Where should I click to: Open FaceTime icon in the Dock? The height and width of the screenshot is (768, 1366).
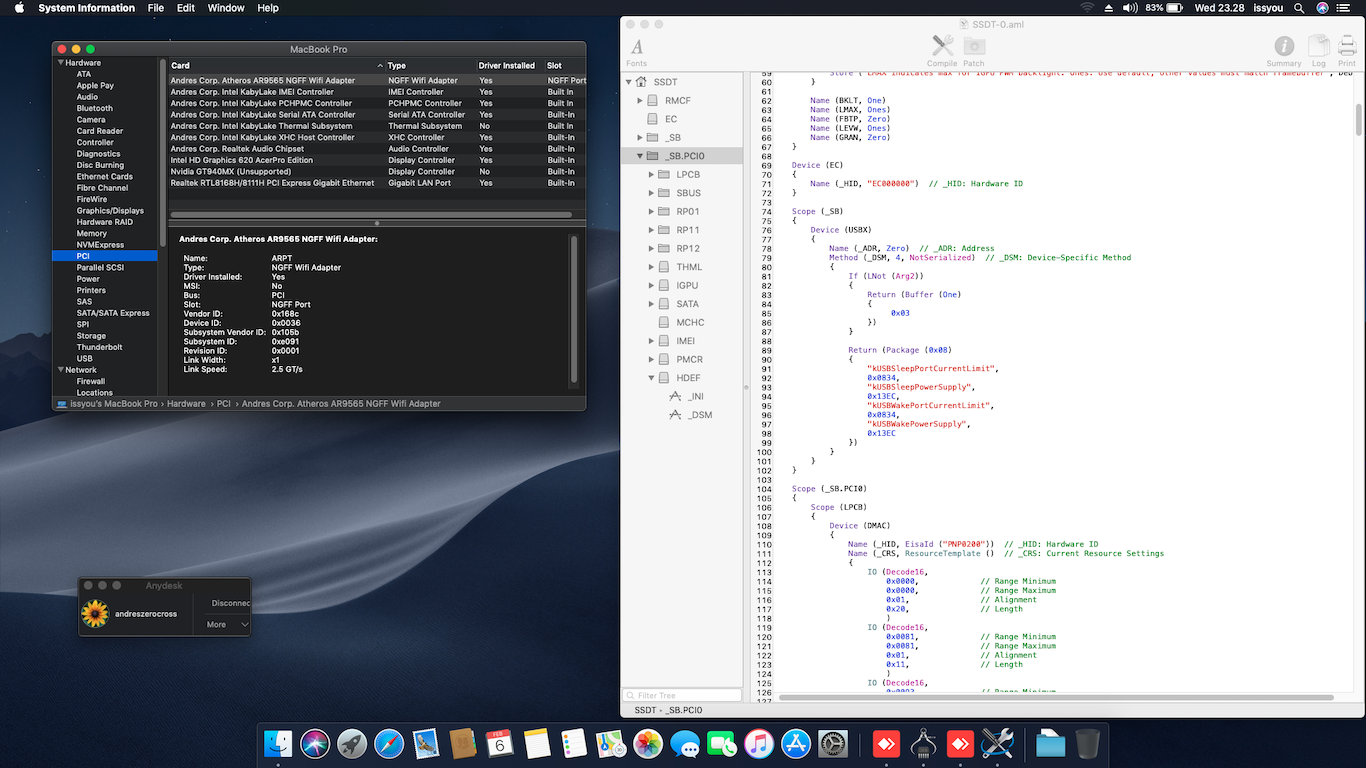pyautogui.click(x=722, y=743)
